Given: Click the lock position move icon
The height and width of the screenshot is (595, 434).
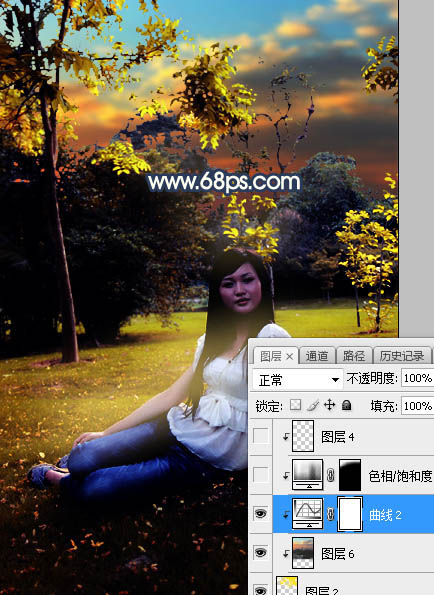Looking at the screenshot, I should (329, 405).
